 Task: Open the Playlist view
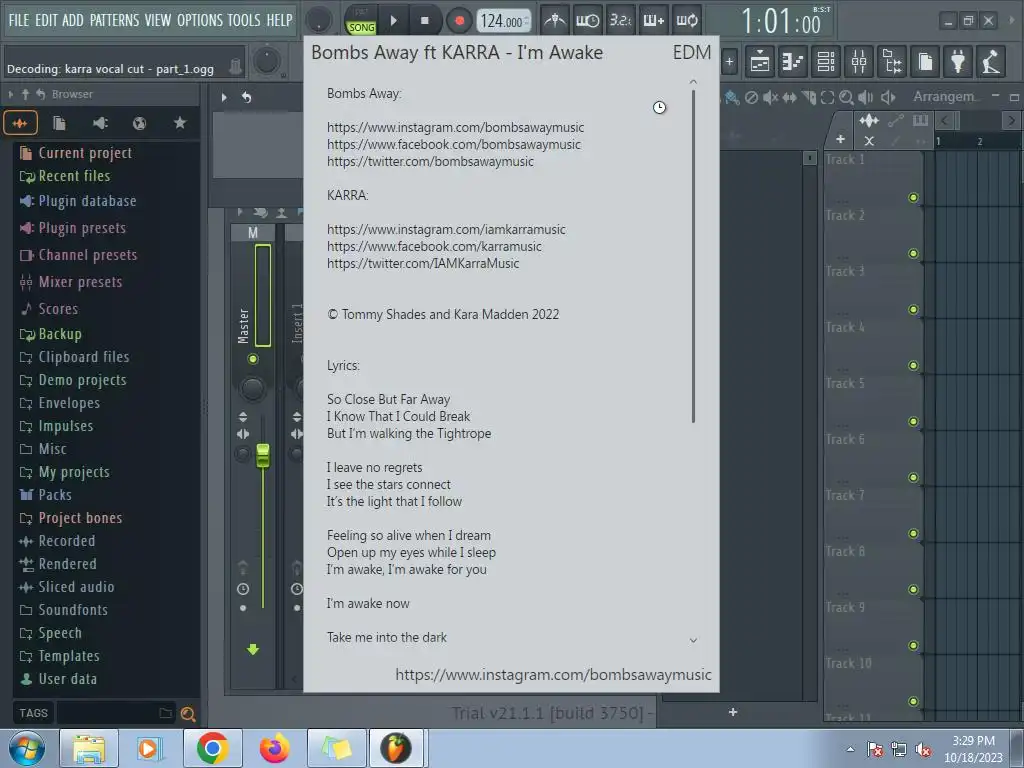pyautogui.click(x=760, y=62)
